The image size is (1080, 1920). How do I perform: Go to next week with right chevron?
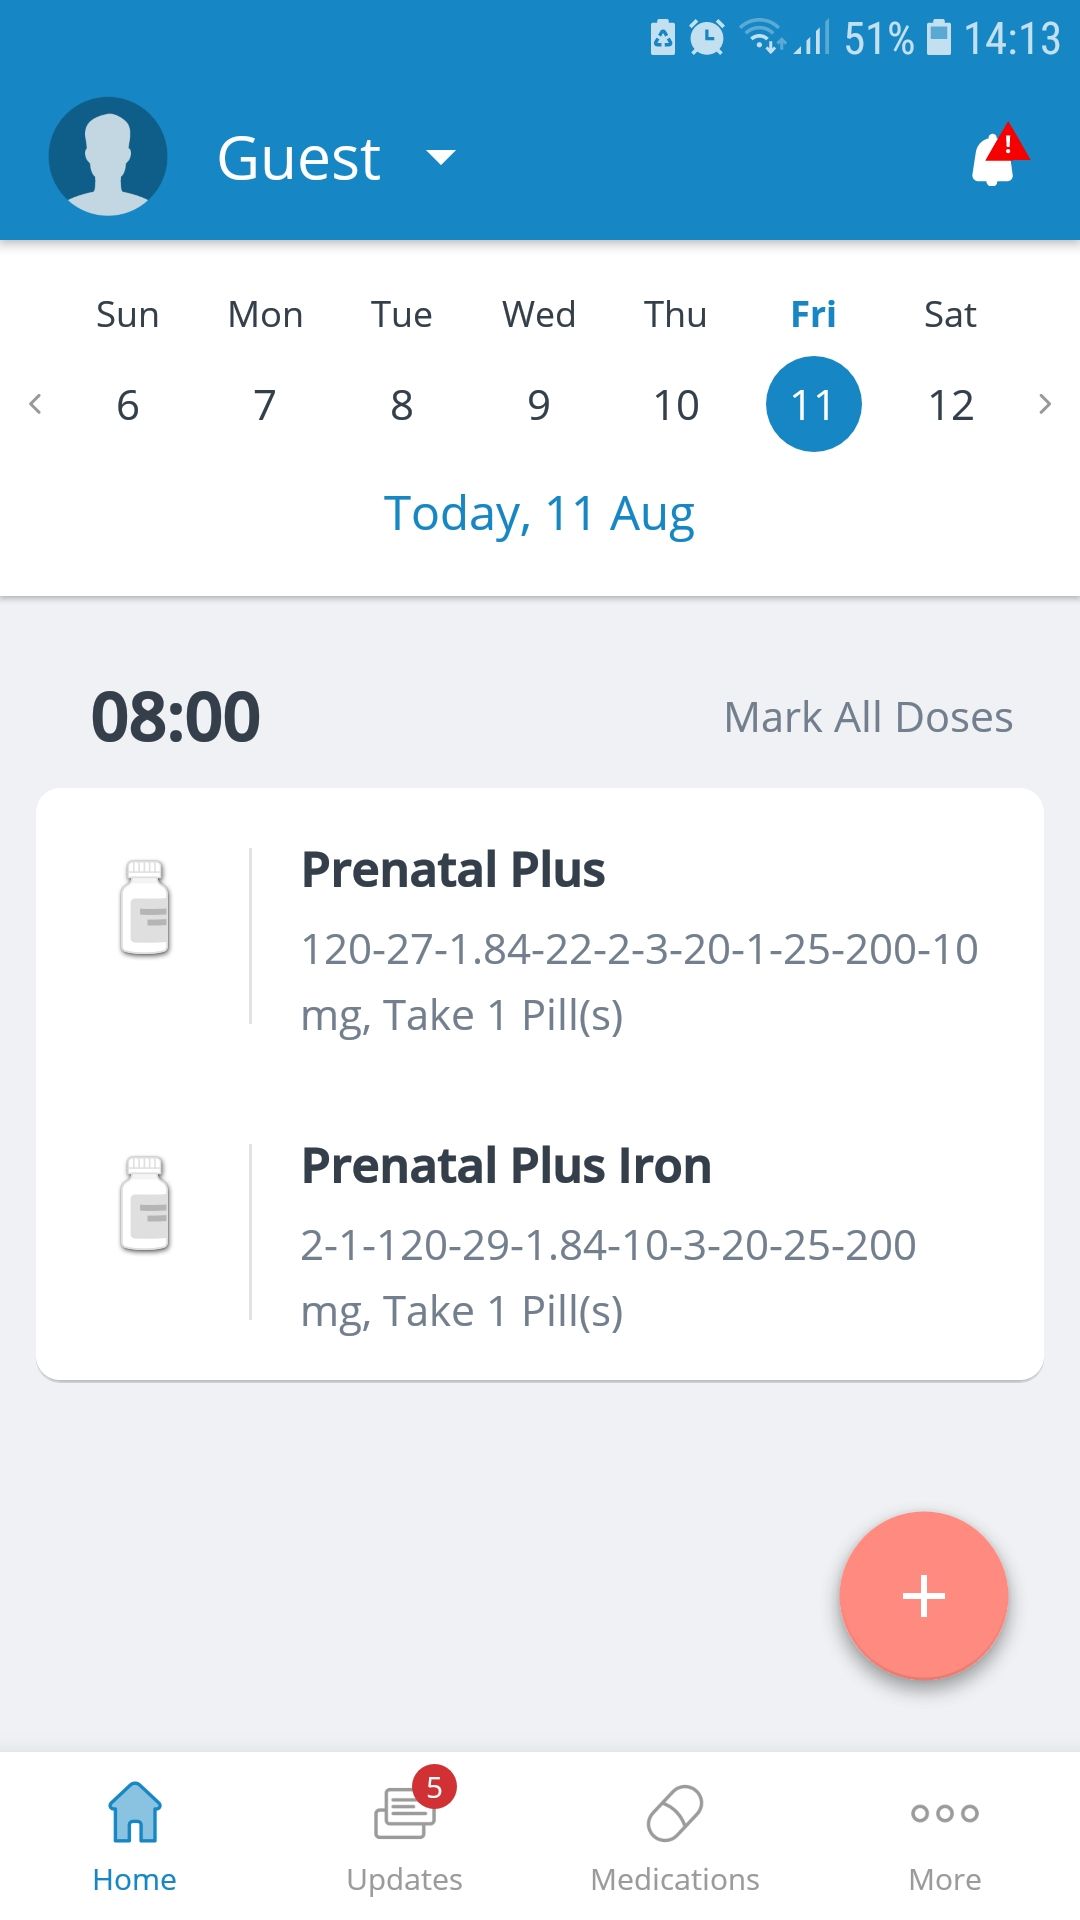1044,404
